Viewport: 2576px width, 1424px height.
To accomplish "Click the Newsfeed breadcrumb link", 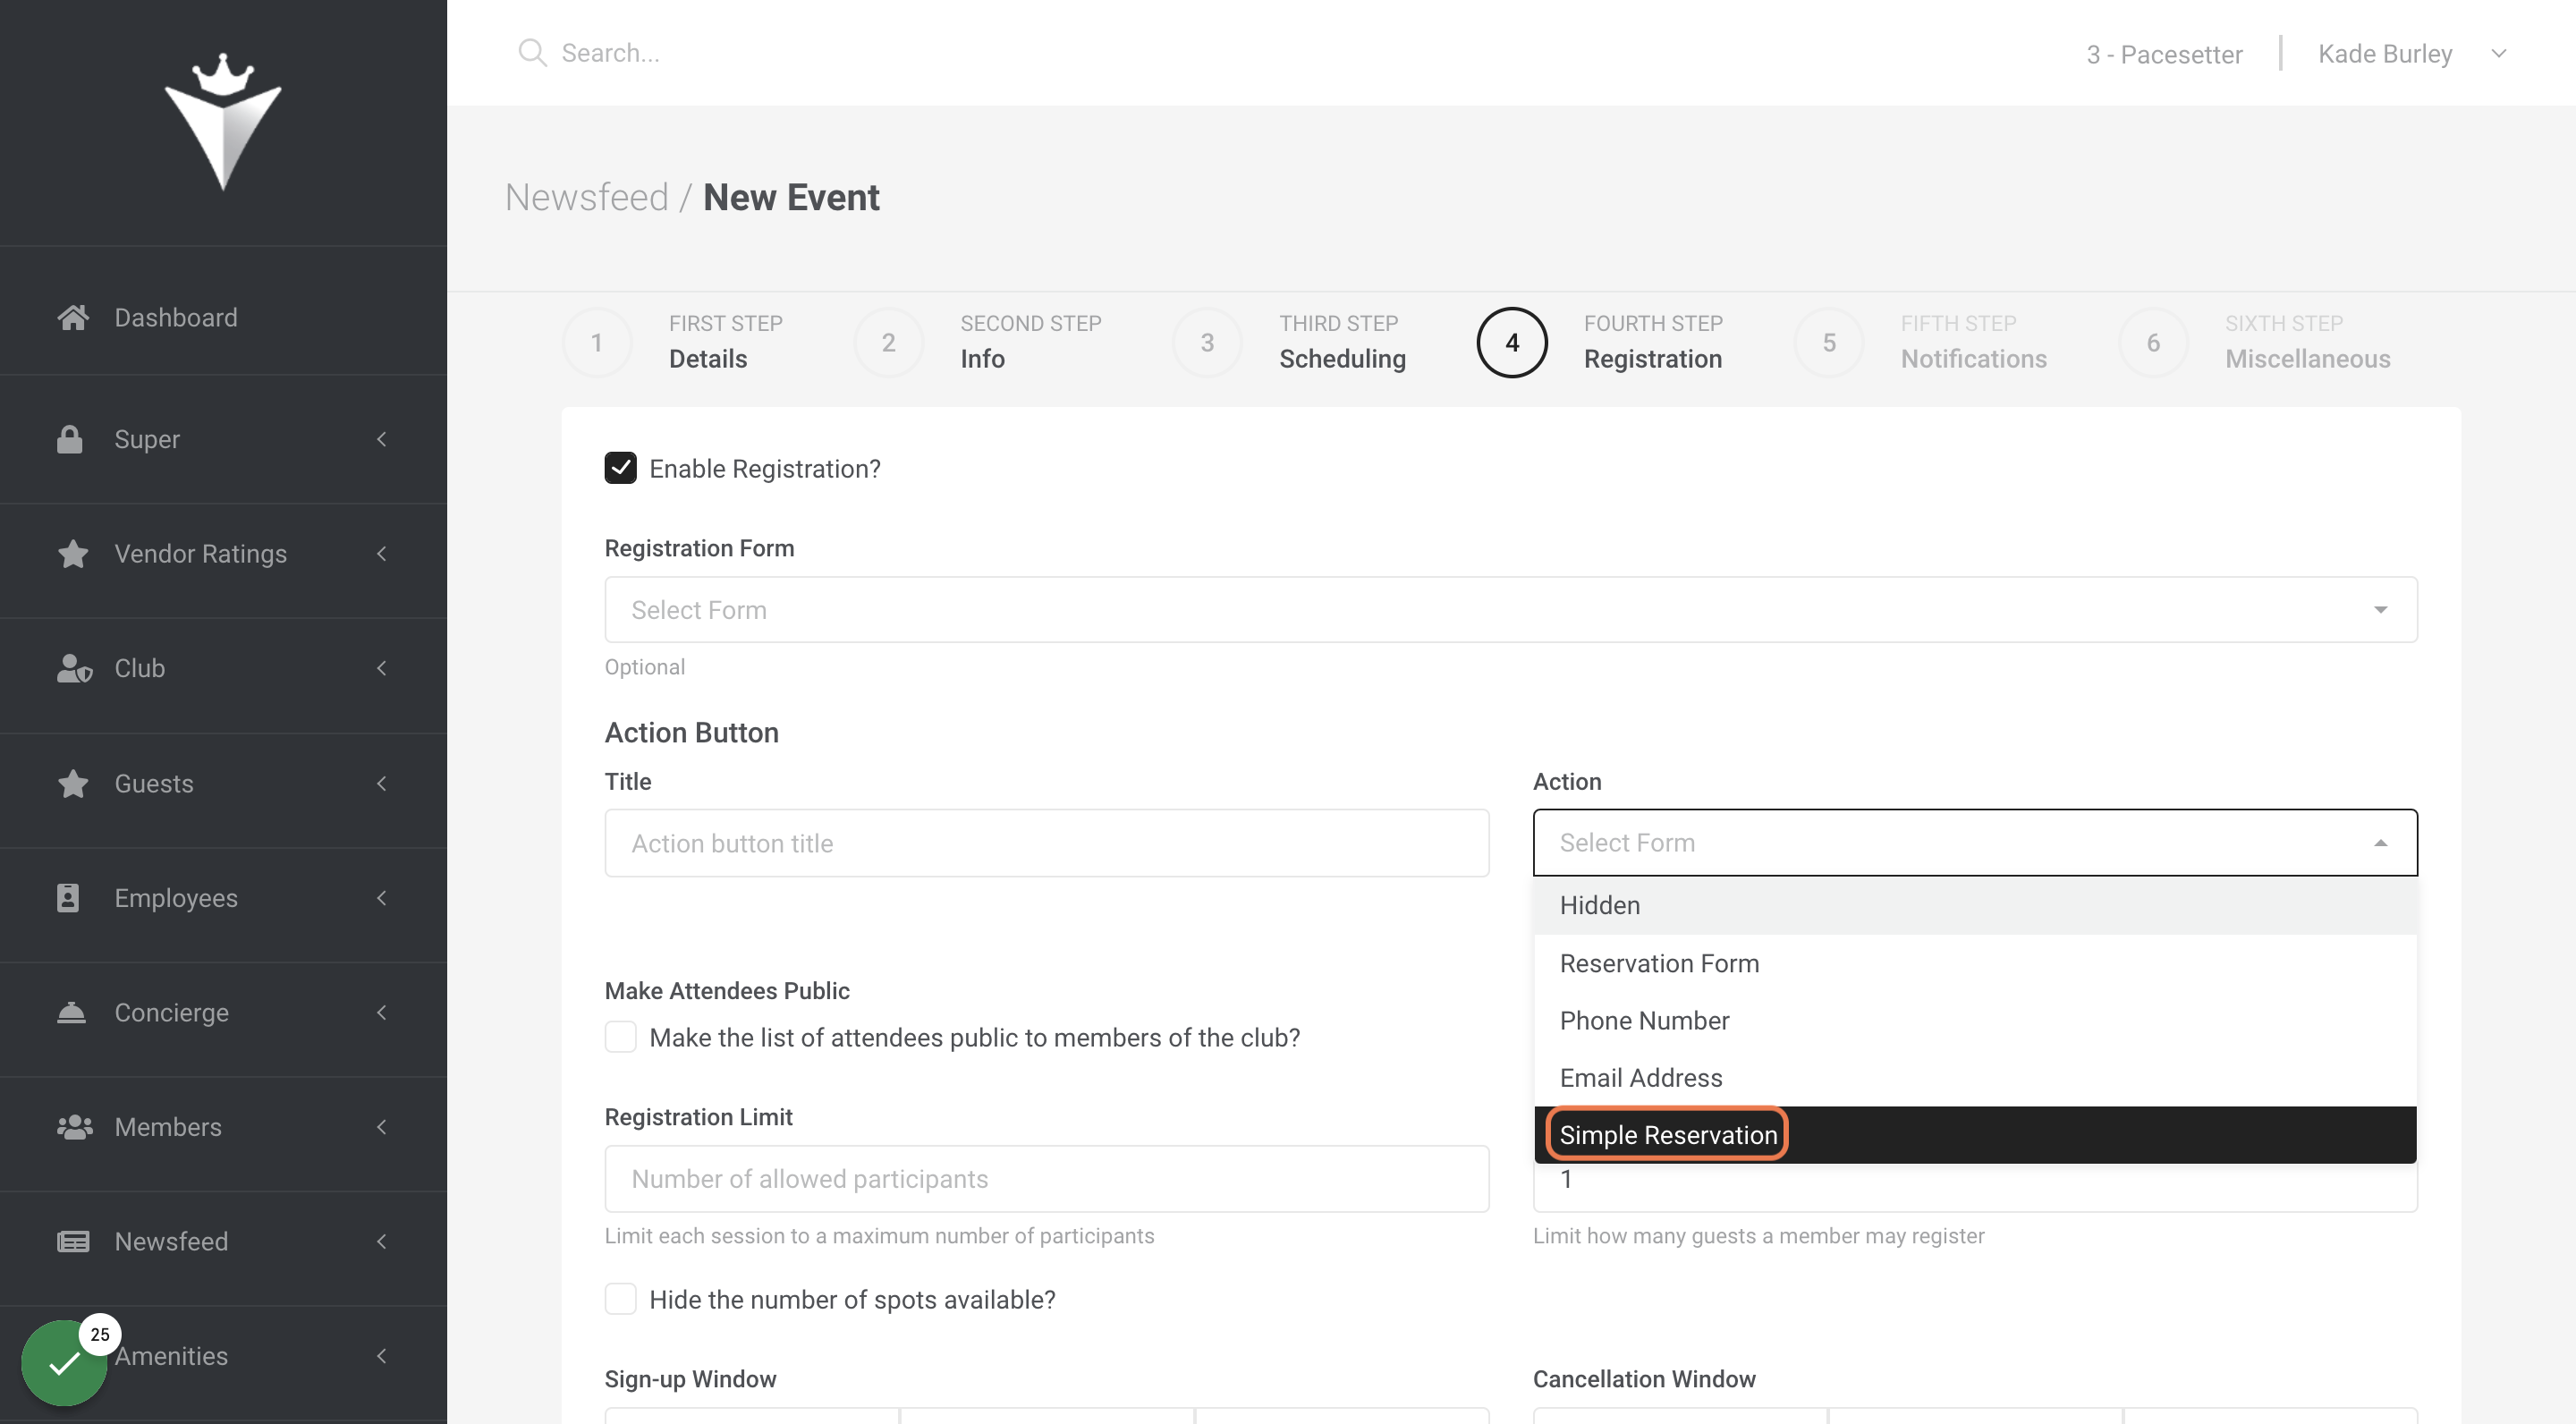I will pyautogui.click(x=586, y=197).
